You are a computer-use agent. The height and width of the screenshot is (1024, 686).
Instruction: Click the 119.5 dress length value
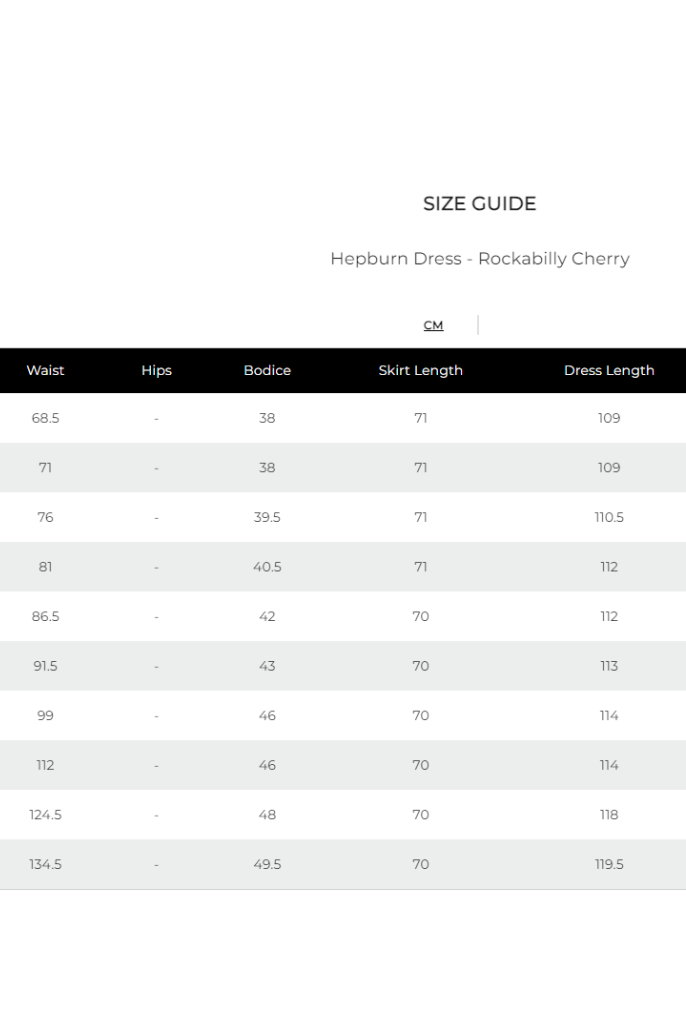pos(608,864)
